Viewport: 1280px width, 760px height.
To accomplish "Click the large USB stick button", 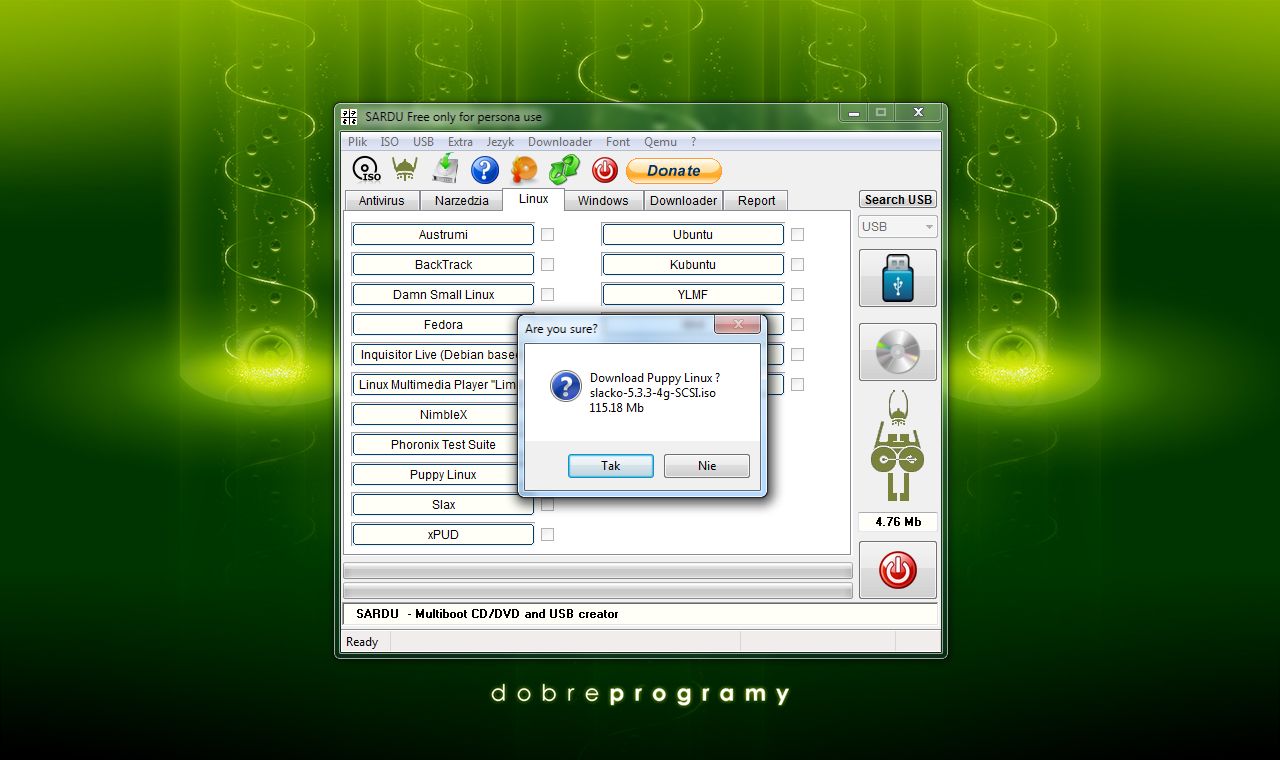I will [x=898, y=277].
